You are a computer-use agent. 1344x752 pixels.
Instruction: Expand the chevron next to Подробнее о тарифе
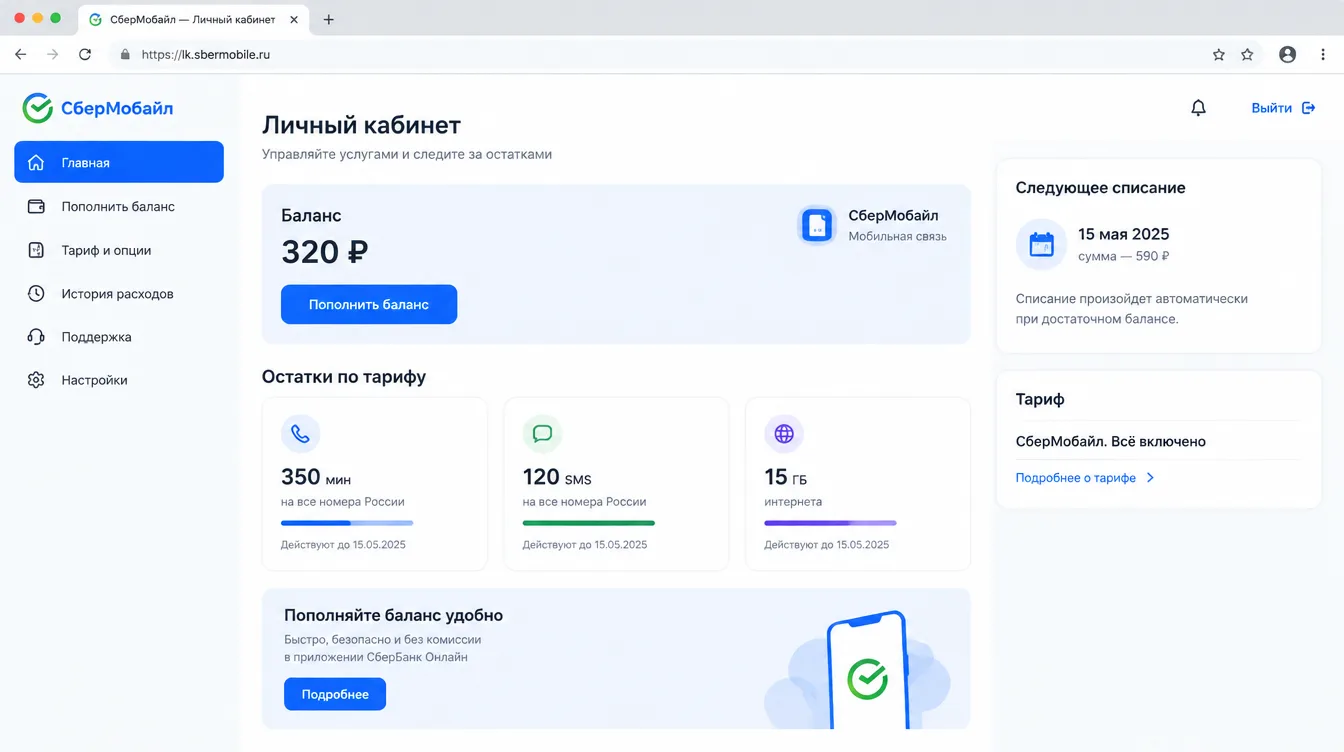tap(1150, 478)
